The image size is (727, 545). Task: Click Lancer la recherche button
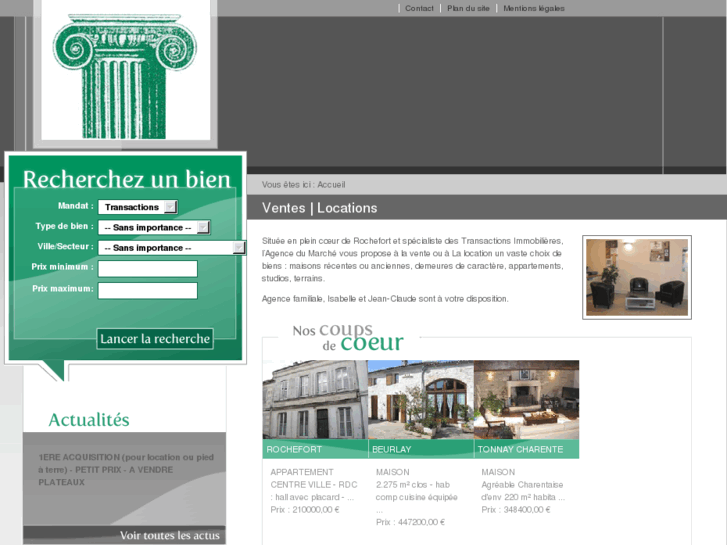point(155,339)
